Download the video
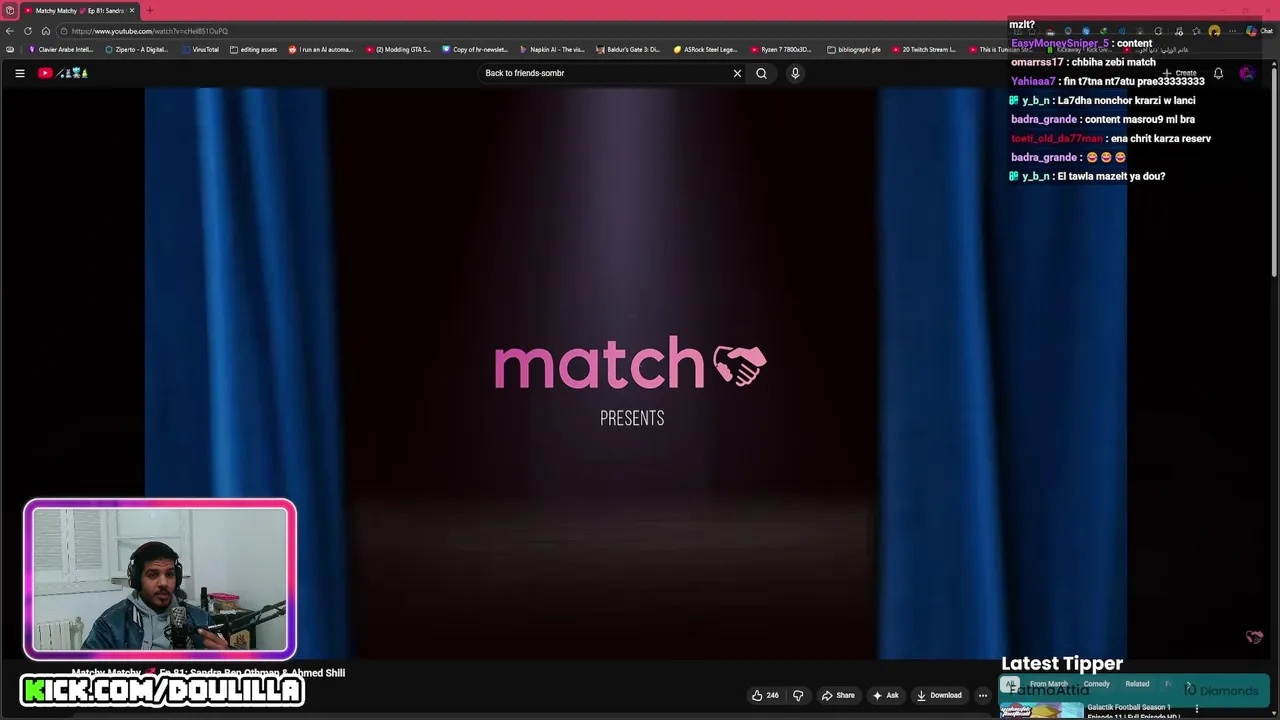Viewport: 1280px width, 720px height. (939, 696)
